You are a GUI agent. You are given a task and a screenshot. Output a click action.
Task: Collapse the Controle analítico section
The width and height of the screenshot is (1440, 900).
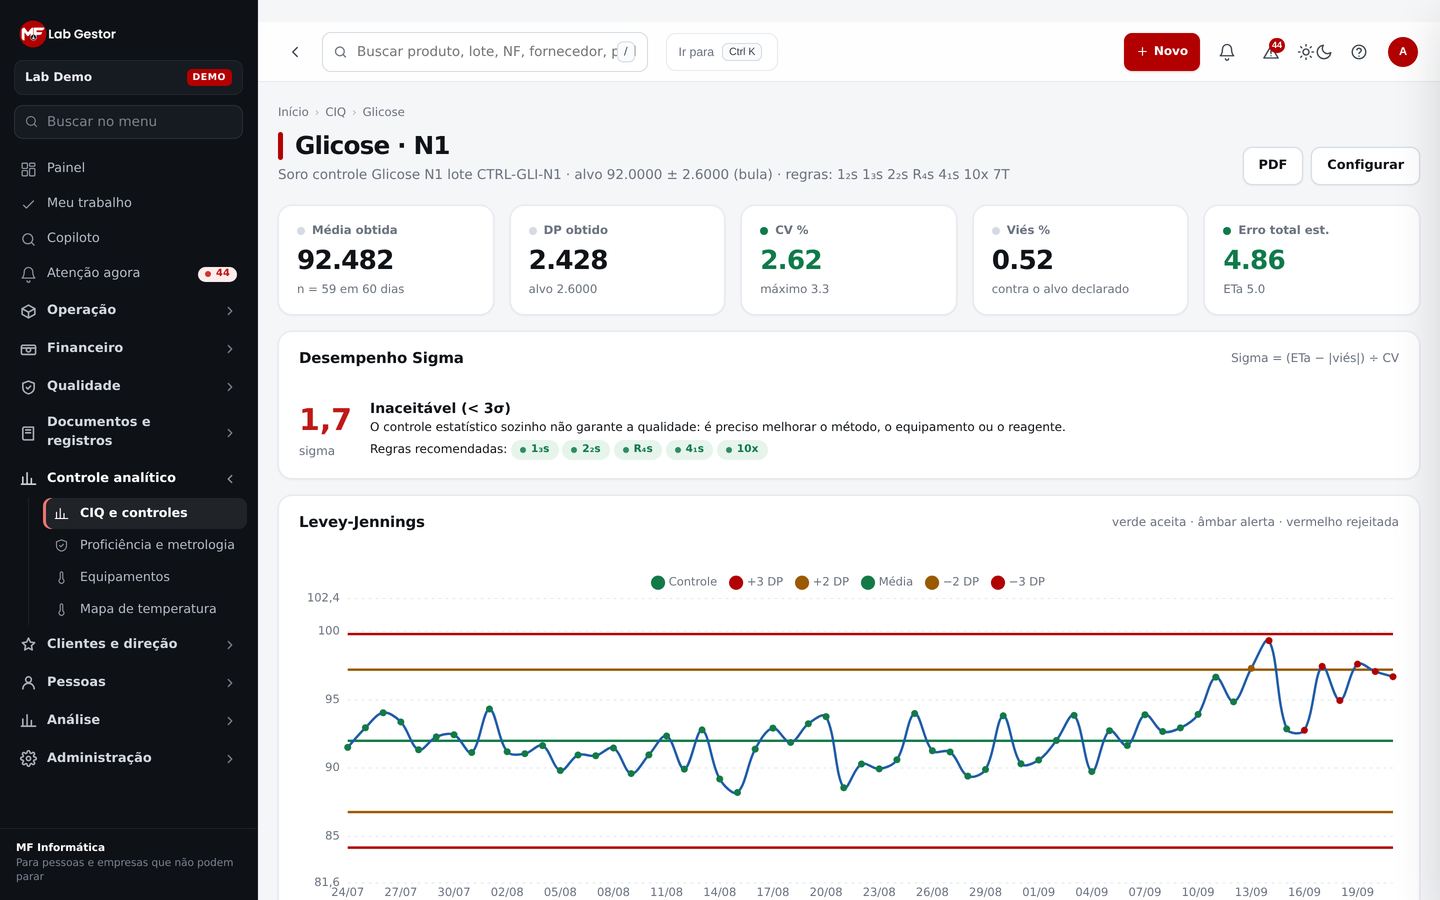(128, 478)
